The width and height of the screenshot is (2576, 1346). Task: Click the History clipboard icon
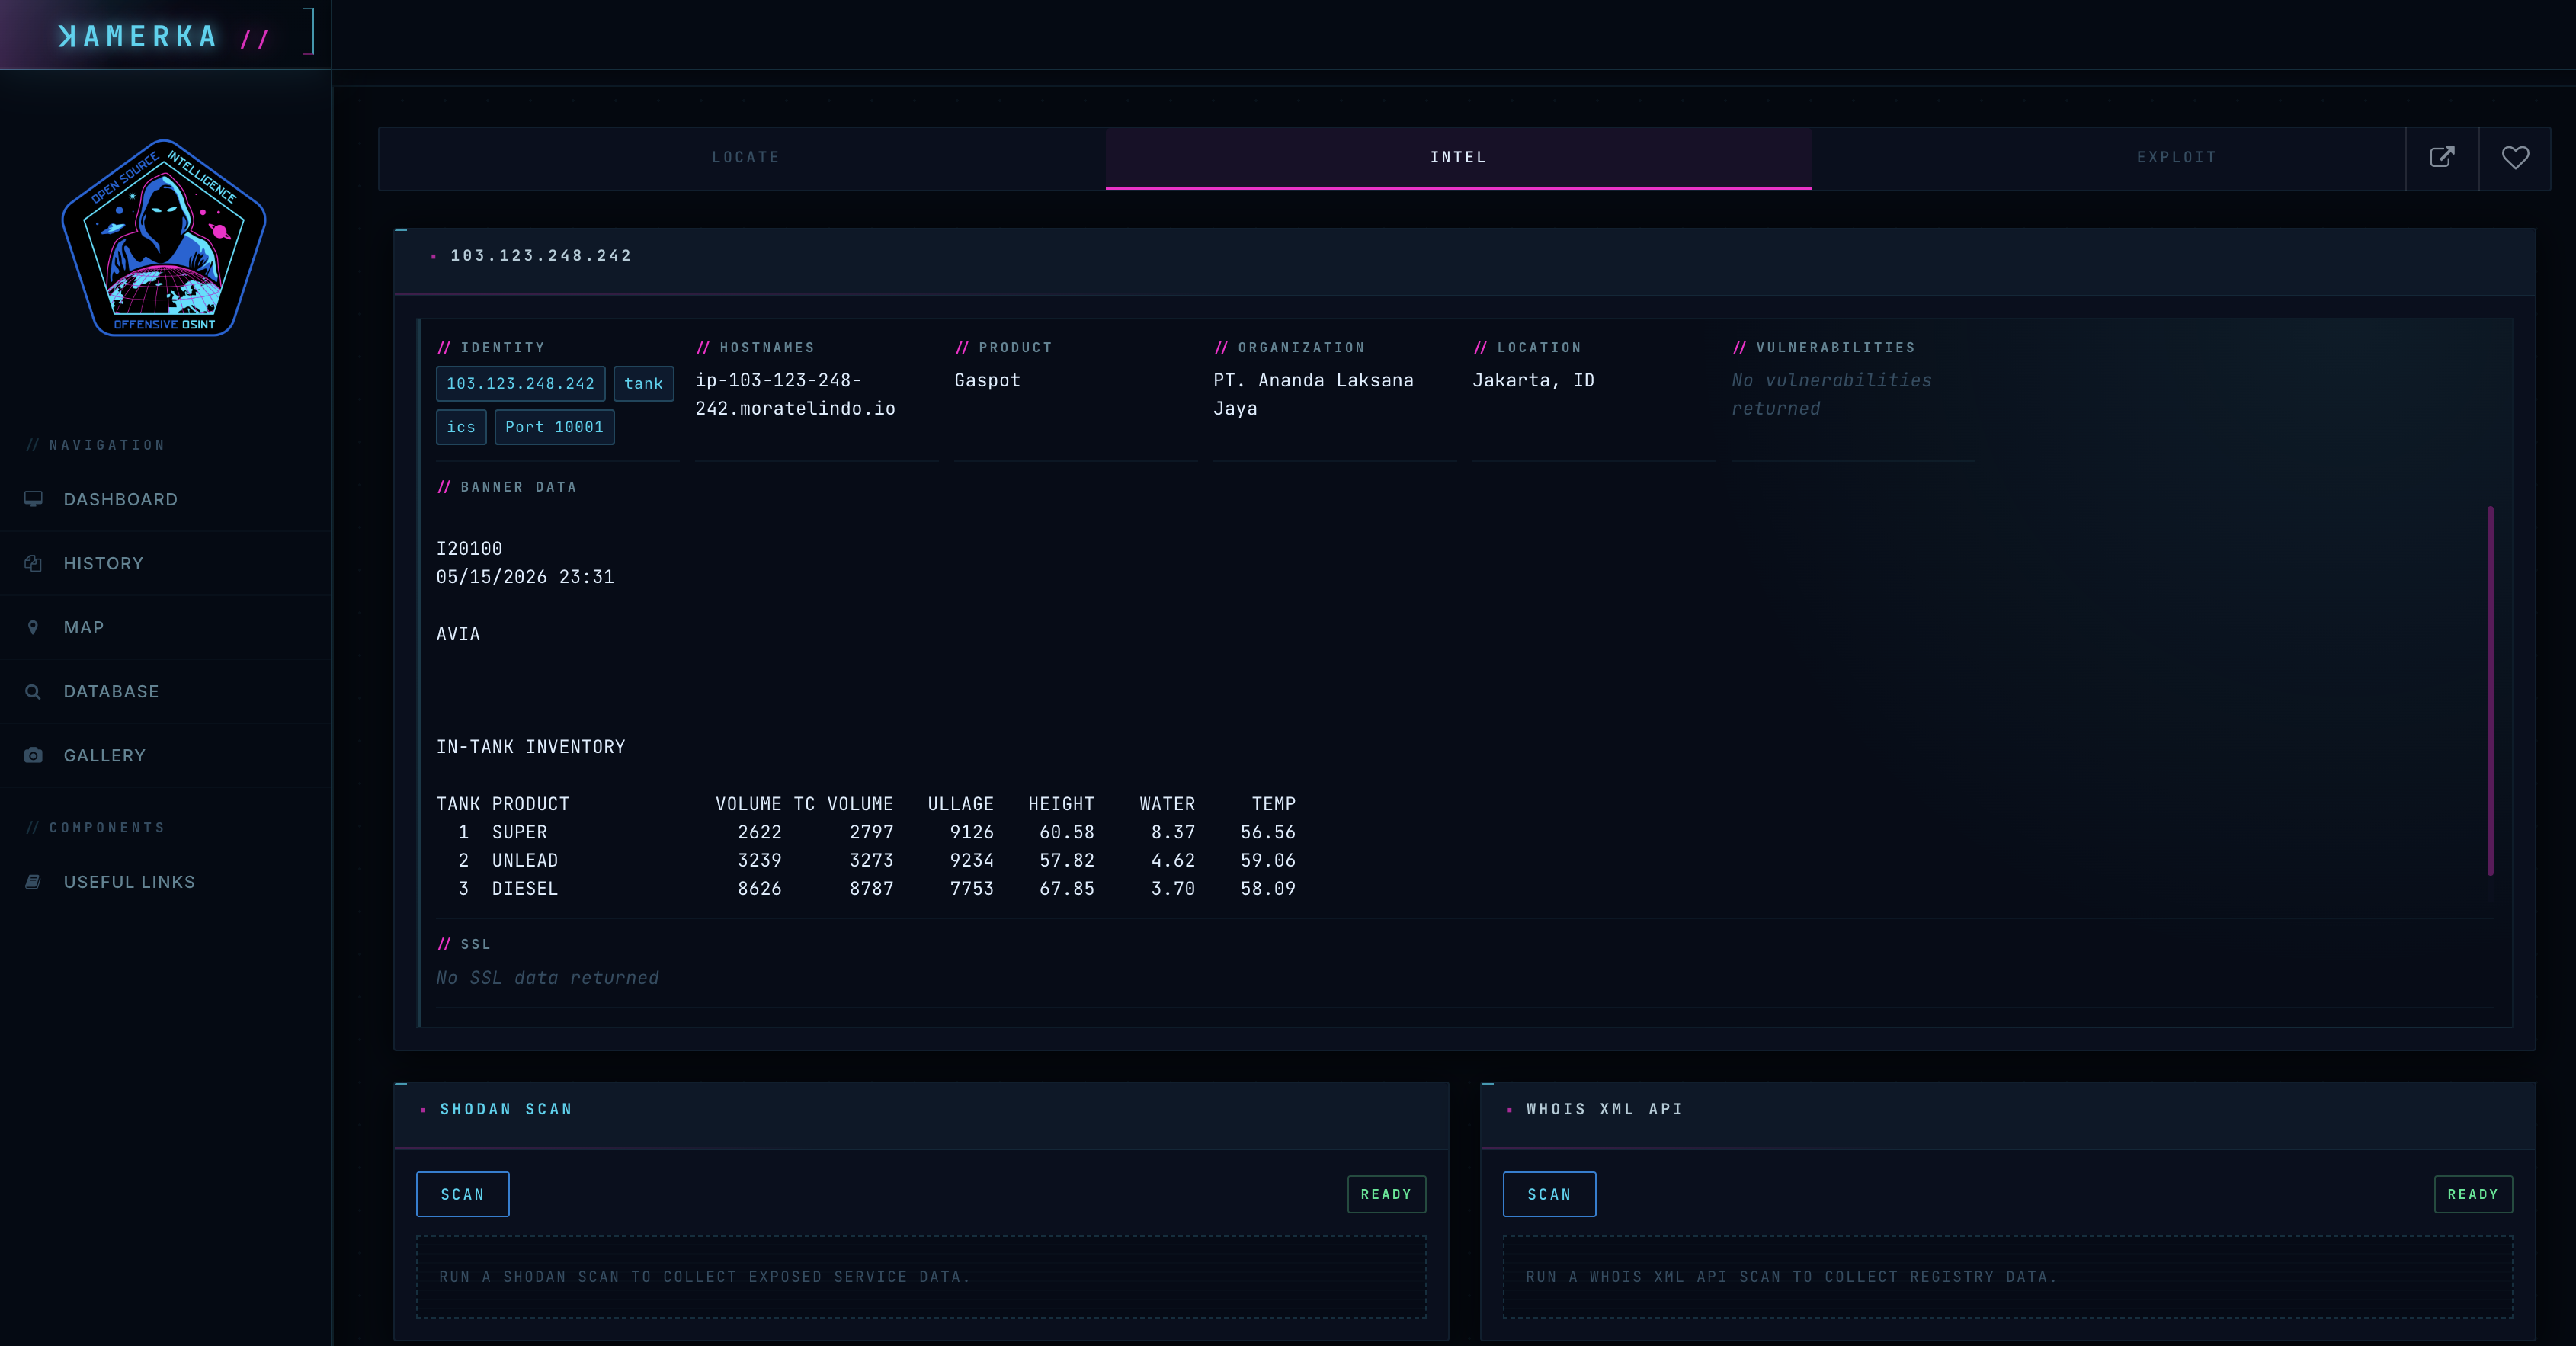[33, 563]
